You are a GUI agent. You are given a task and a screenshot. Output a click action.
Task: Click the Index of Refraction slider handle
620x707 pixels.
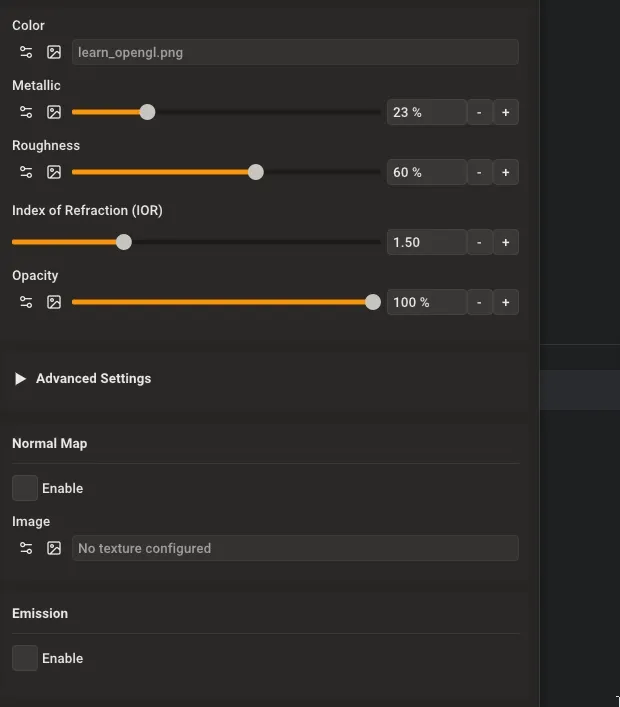(124, 242)
